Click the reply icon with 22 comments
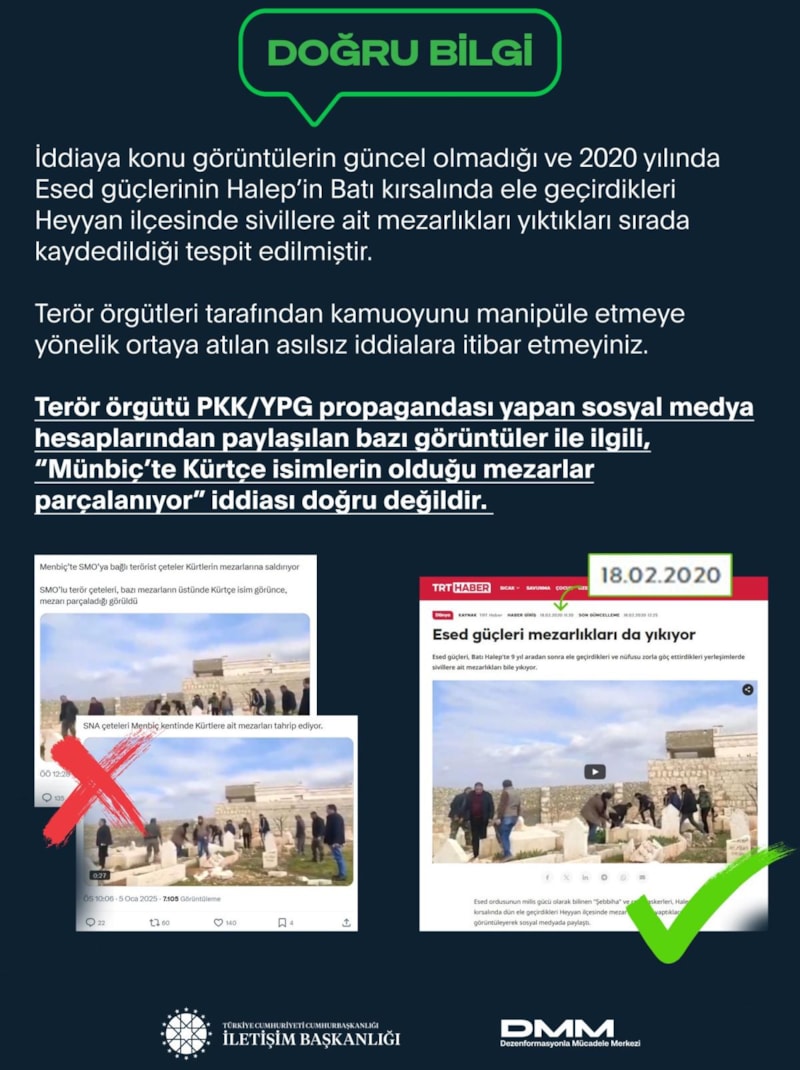This screenshot has width=800, height=1070. tap(90, 923)
